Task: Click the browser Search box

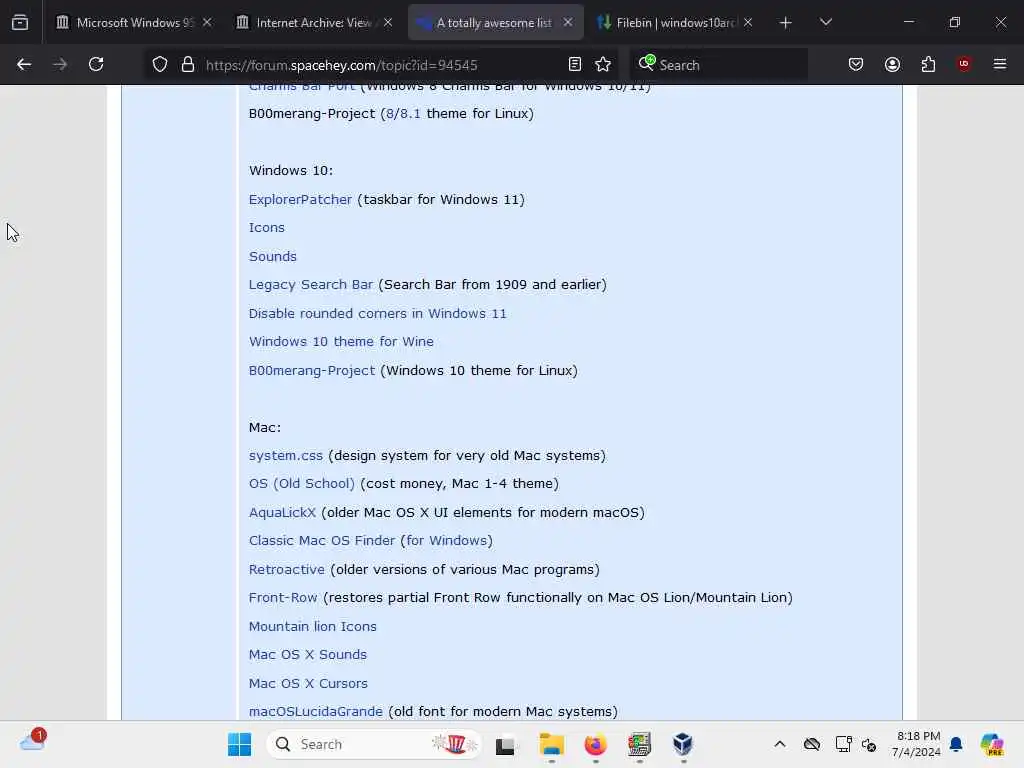Action: pos(718,65)
